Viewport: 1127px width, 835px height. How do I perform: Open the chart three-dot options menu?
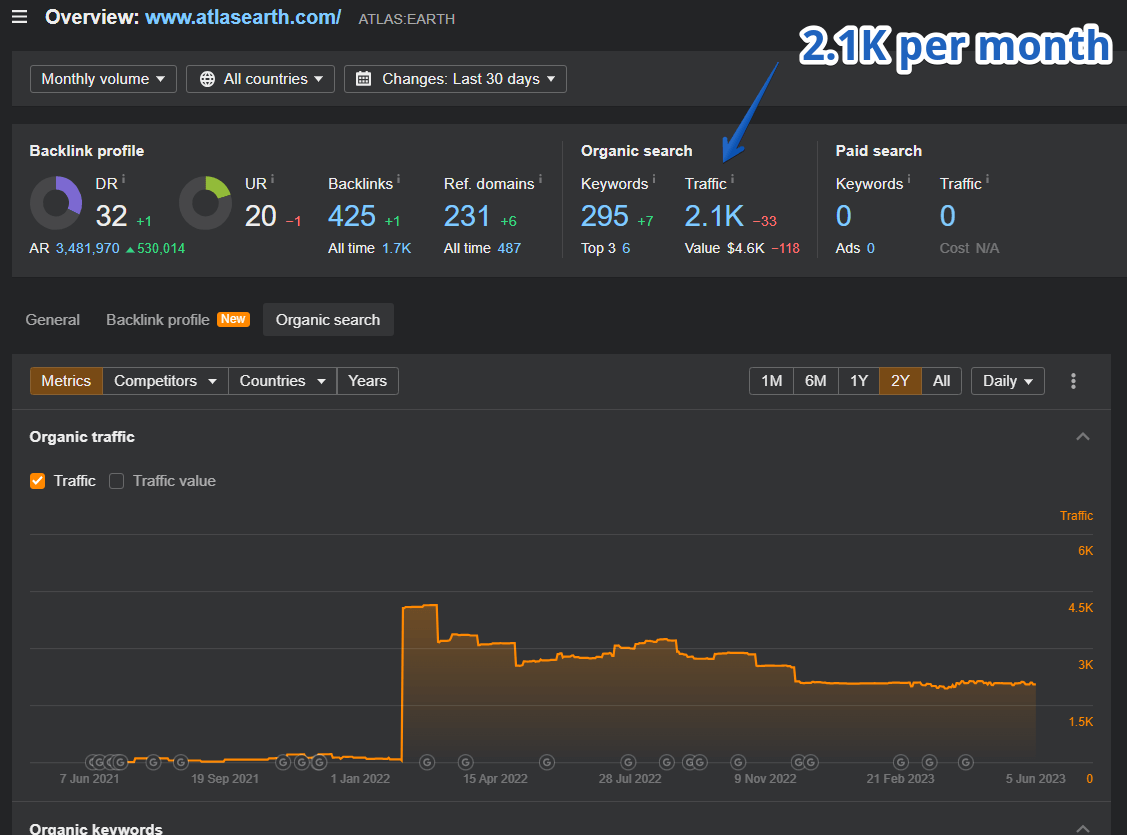(1073, 381)
